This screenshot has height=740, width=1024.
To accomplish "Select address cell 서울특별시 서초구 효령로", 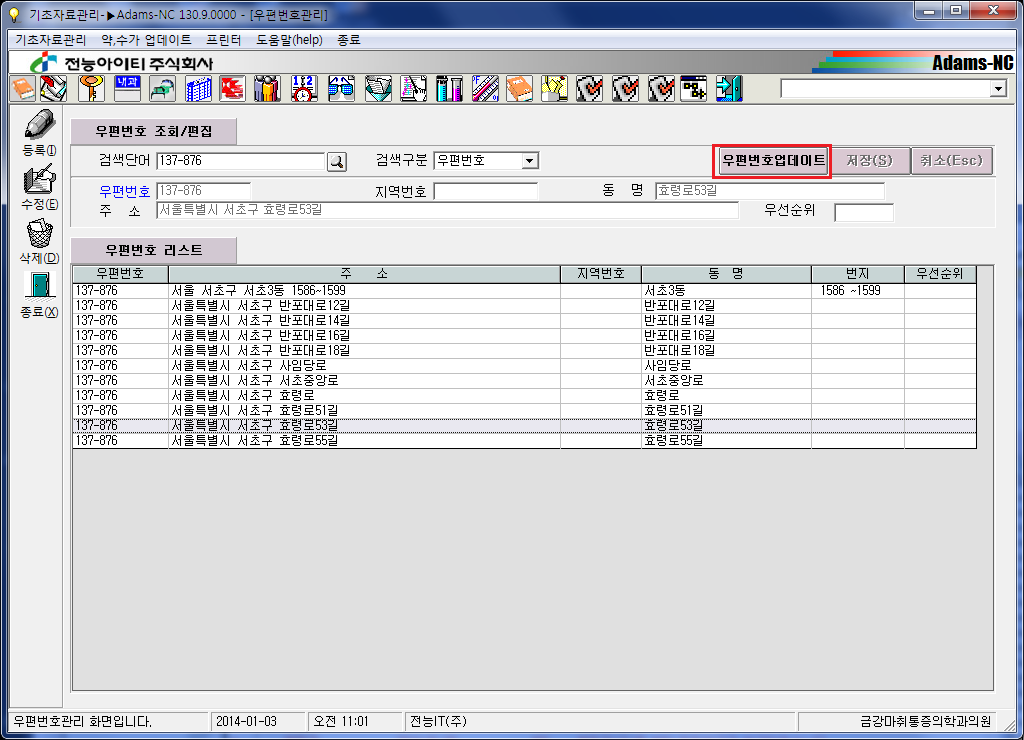I will pyautogui.click(x=364, y=396).
